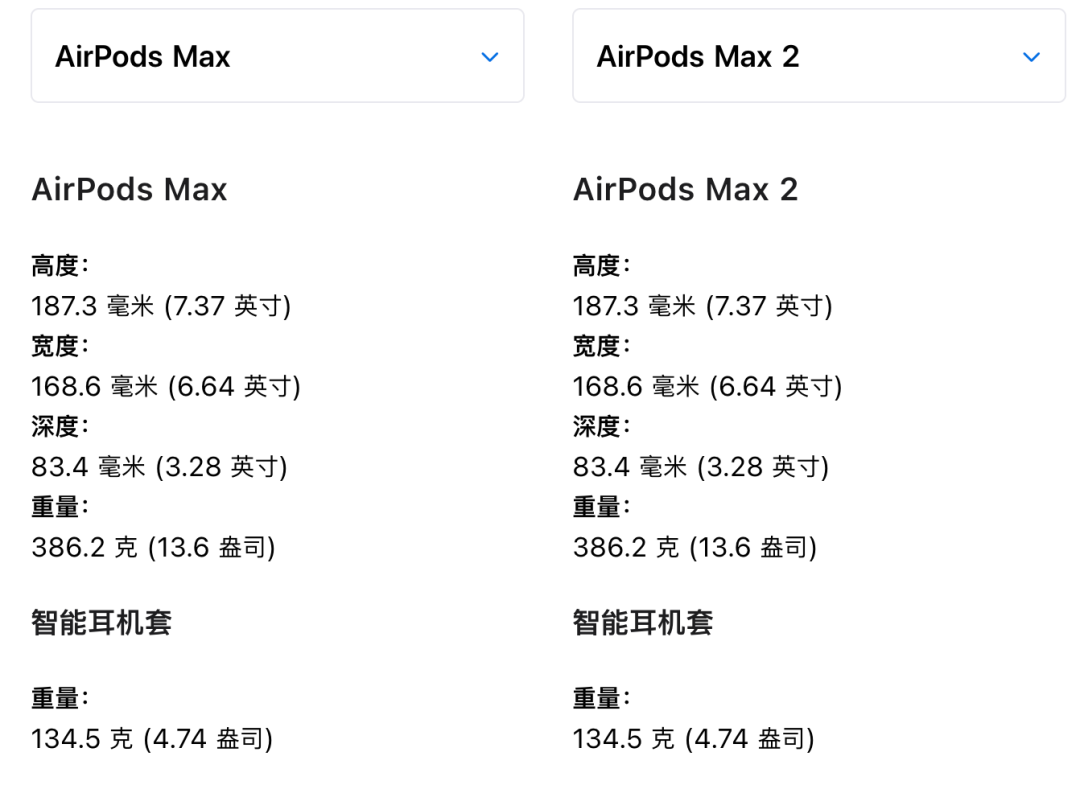Click the 386.2 克 weight value for the first-generation AirPods Max

(153, 547)
